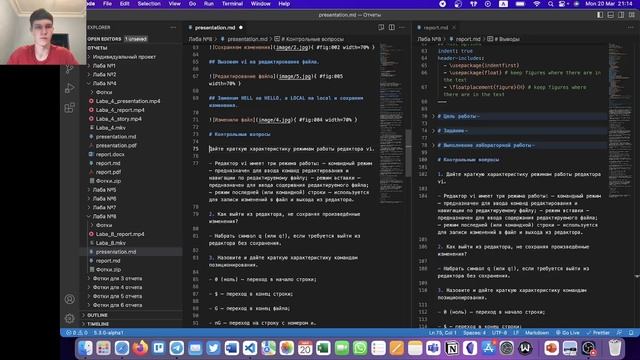Expand the TIMELINE section
The height and width of the screenshot is (360, 640).
point(98,324)
